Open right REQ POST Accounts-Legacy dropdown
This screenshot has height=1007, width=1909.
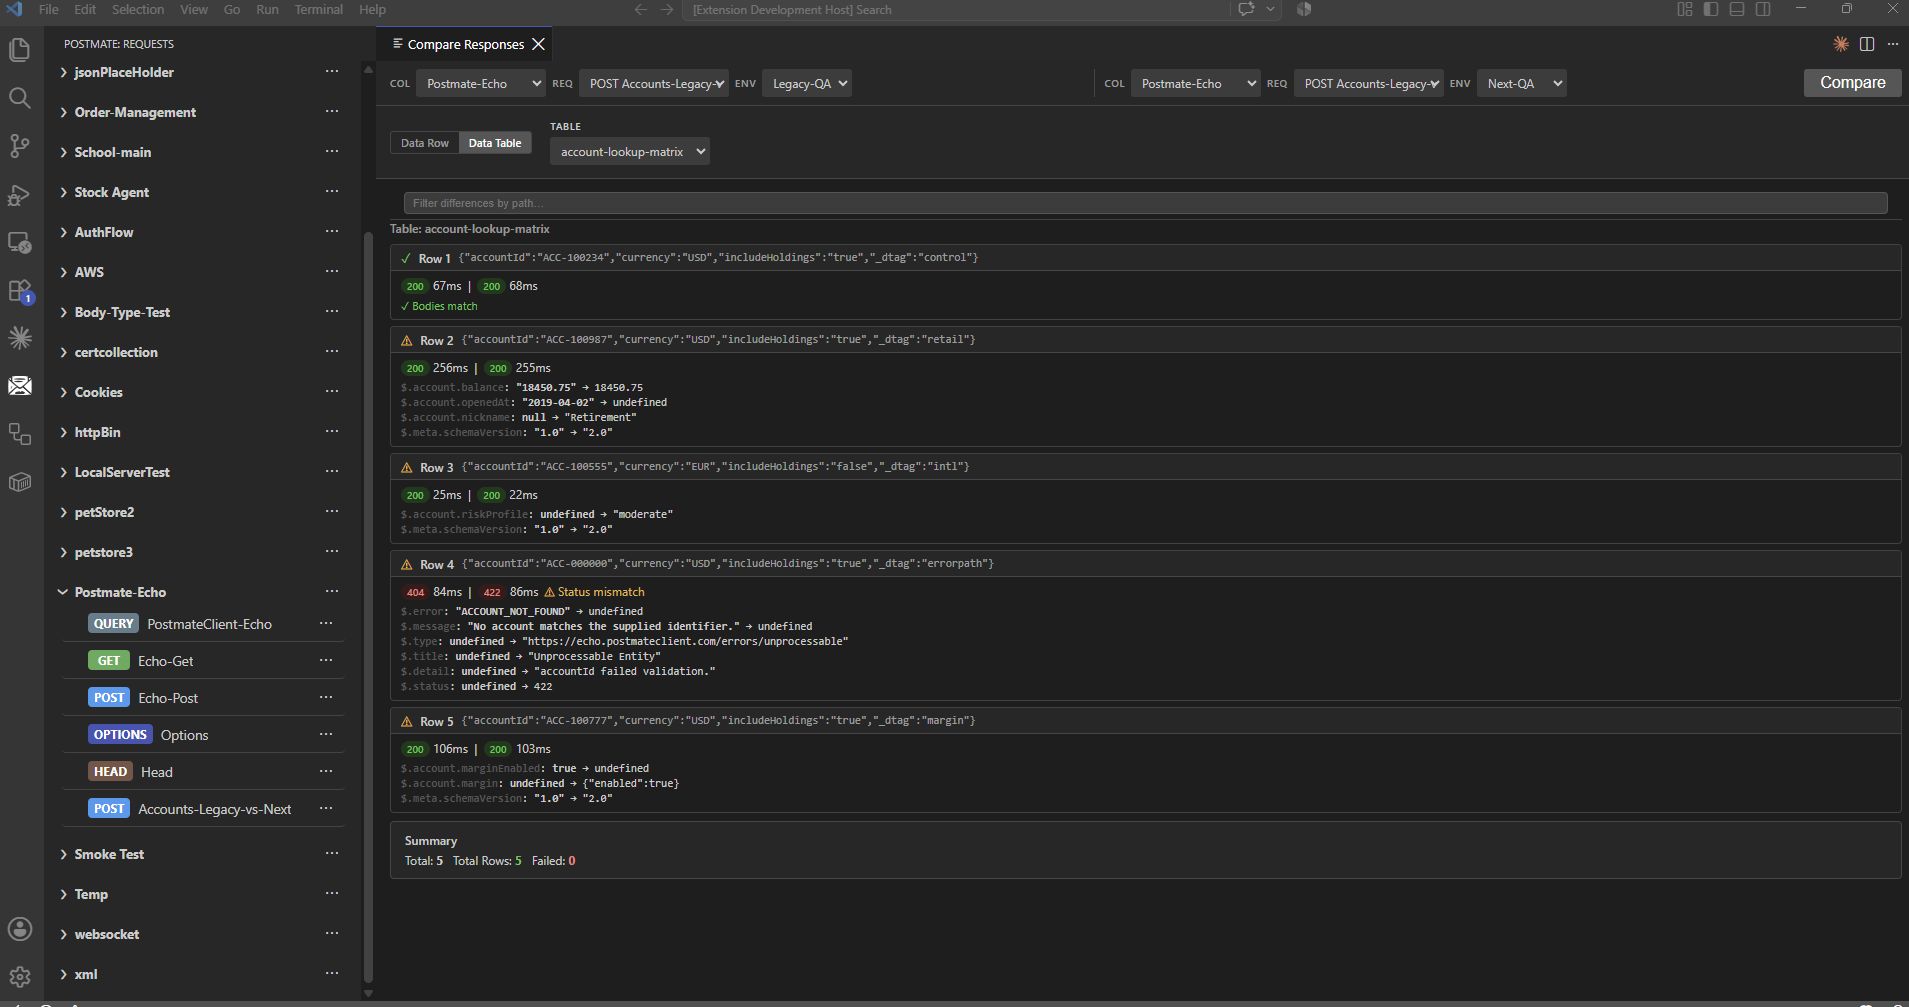(1369, 84)
